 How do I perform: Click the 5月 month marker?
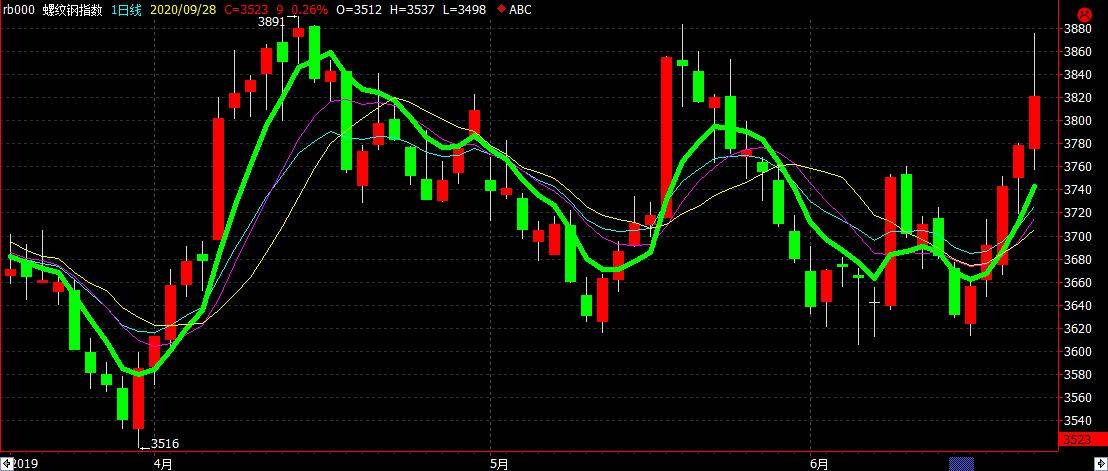point(500,464)
